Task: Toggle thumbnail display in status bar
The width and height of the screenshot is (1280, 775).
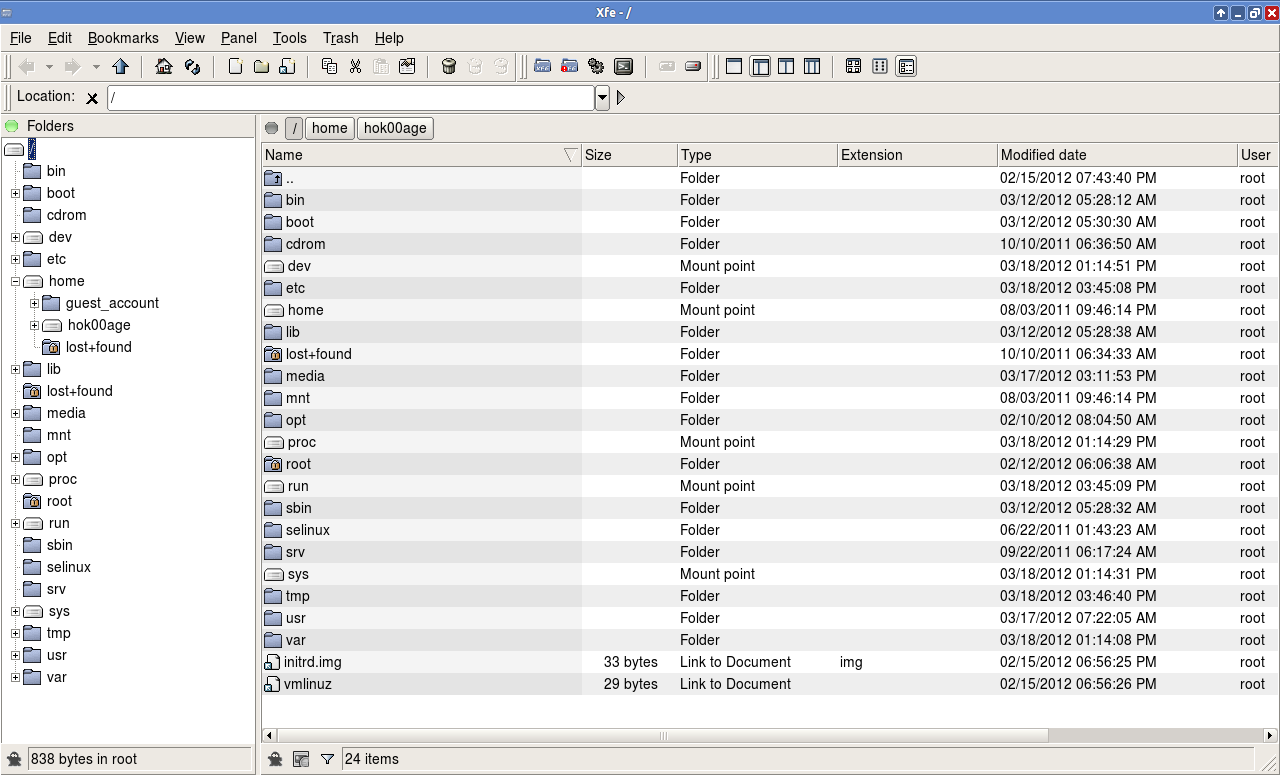Action: tap(301, 759)
